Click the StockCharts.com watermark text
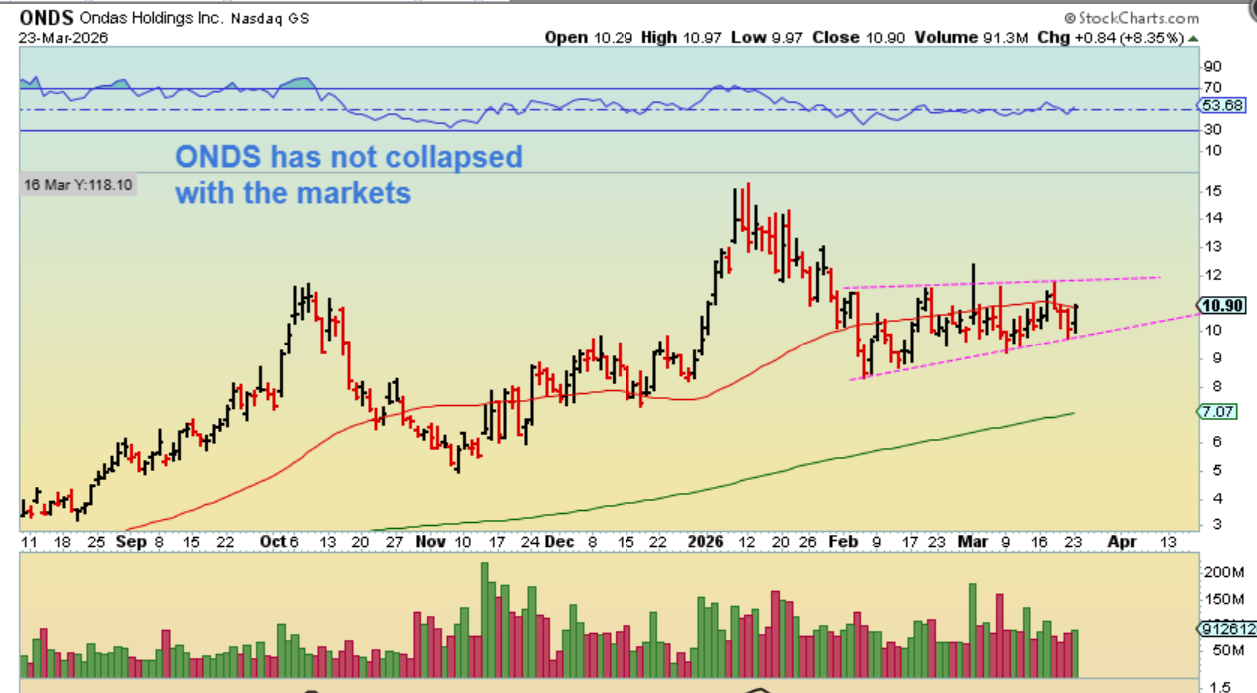1257x693 pixels. pyautogui.click(x=1138, y=18)
